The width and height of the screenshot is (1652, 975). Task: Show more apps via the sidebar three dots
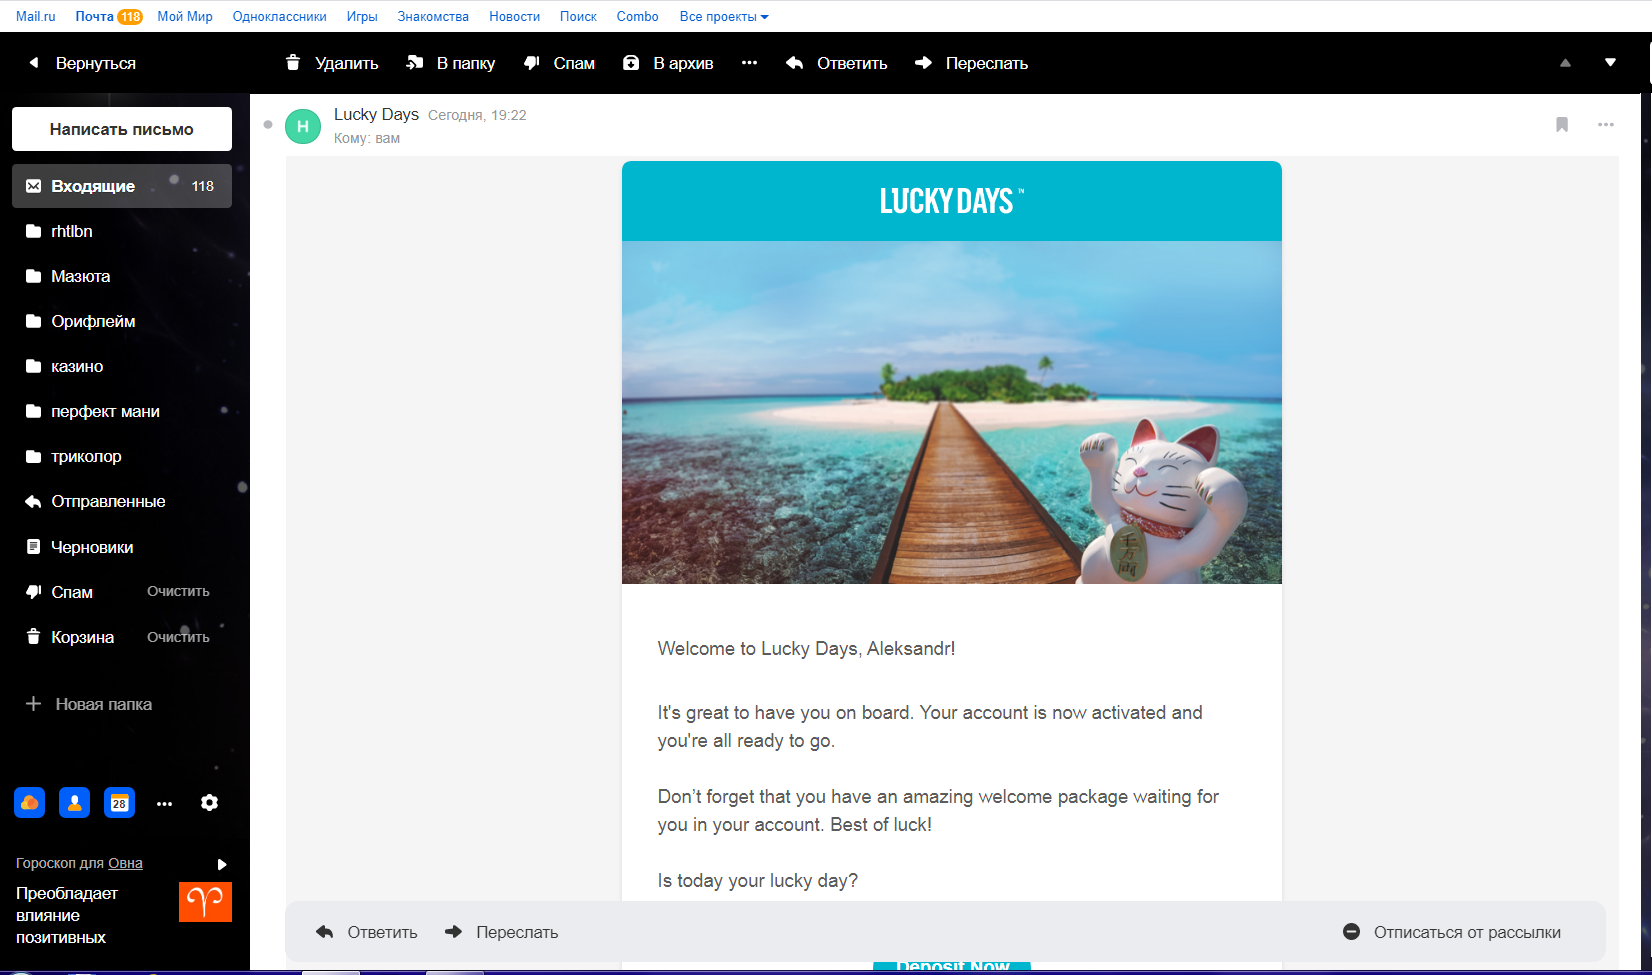coord(165,803)
